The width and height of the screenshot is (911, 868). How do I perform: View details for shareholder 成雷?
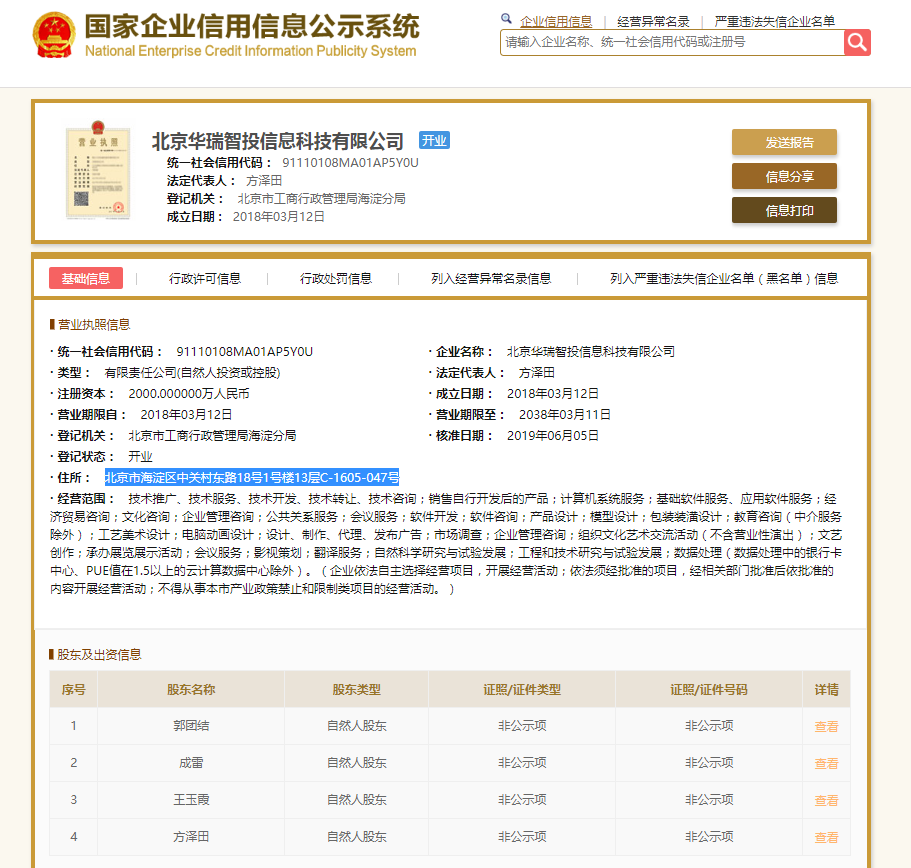(826, 763)
